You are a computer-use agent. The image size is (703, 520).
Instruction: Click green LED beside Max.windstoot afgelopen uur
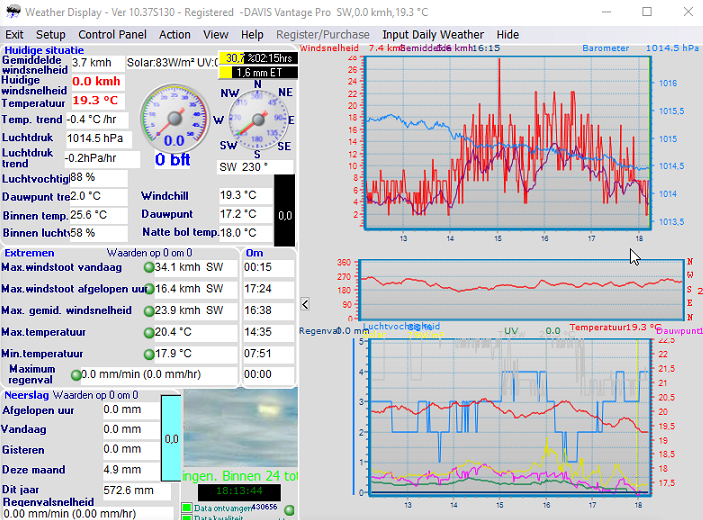tap(149, 289)
